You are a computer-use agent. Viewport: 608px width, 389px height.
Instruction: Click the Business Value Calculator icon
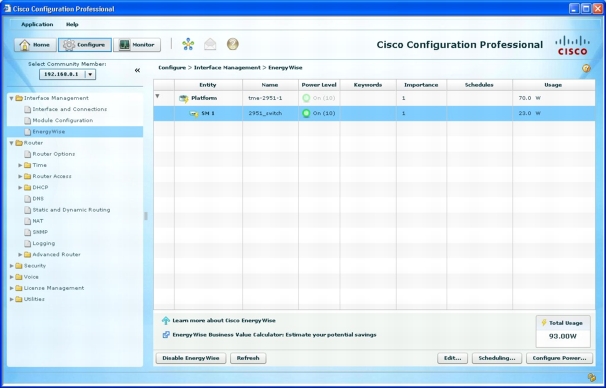pyautogui.click(x=166, y=335)
